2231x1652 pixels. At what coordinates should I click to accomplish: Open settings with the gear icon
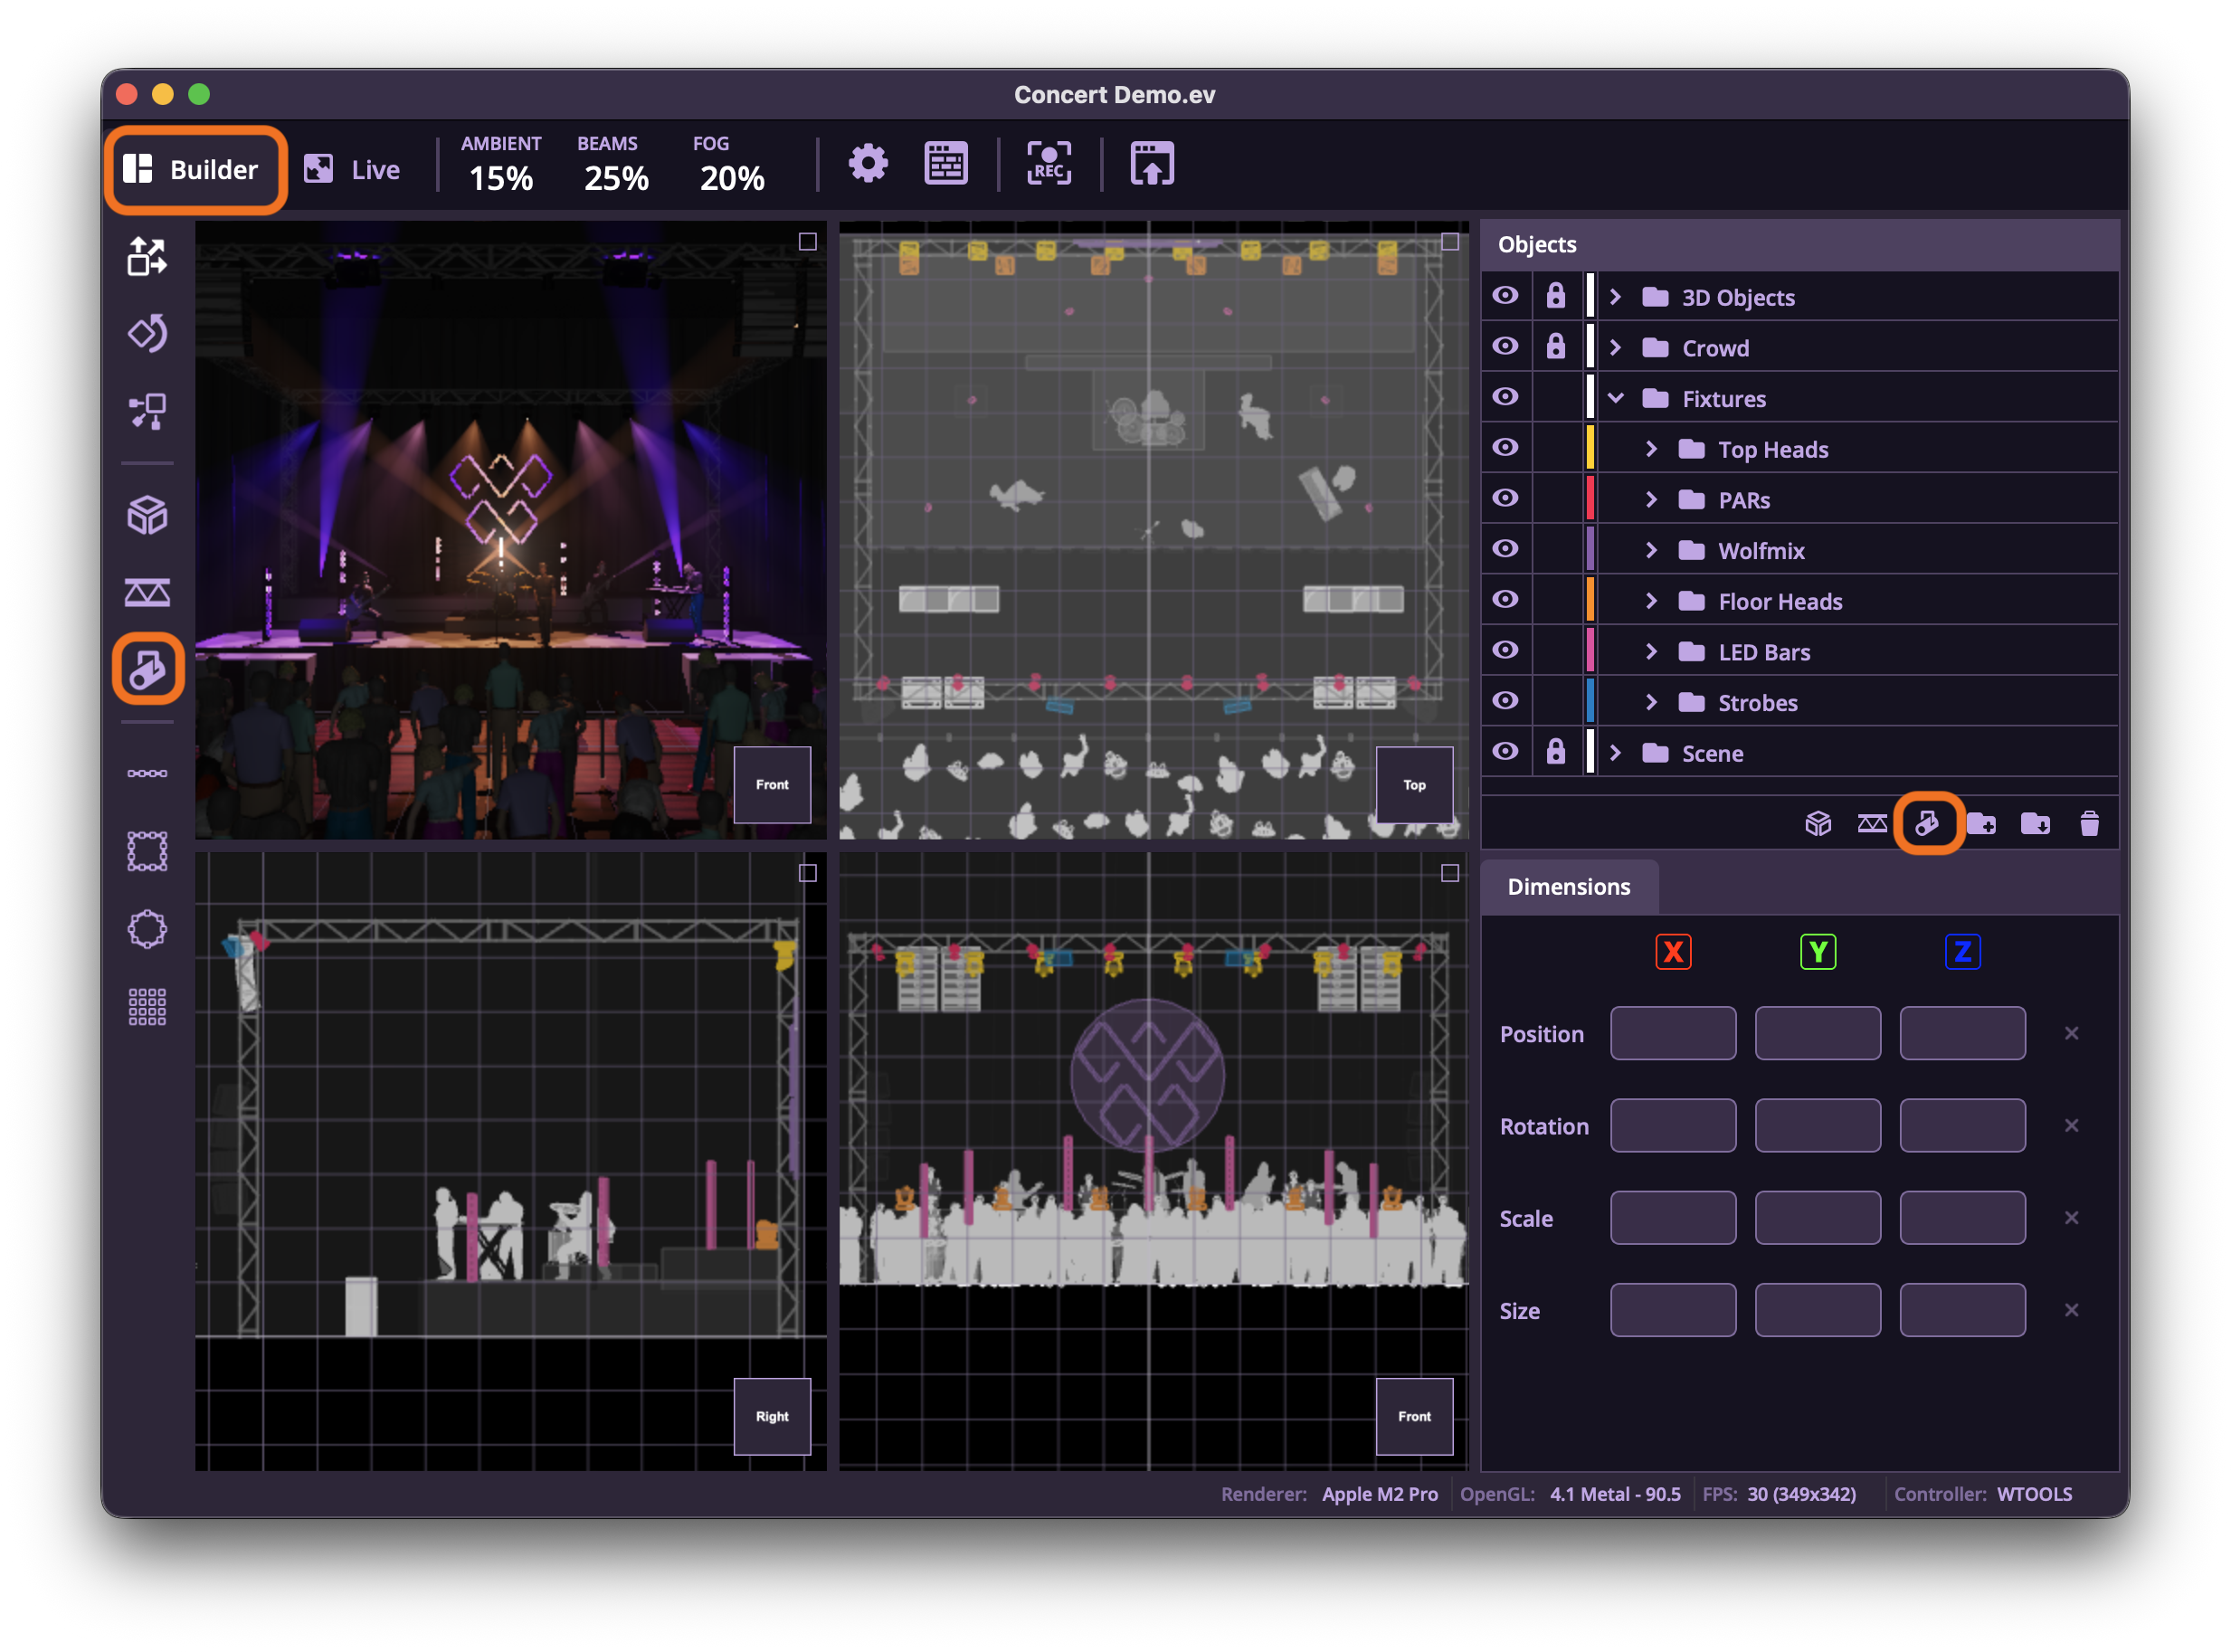pyautogui.click(x=868, y=163)
